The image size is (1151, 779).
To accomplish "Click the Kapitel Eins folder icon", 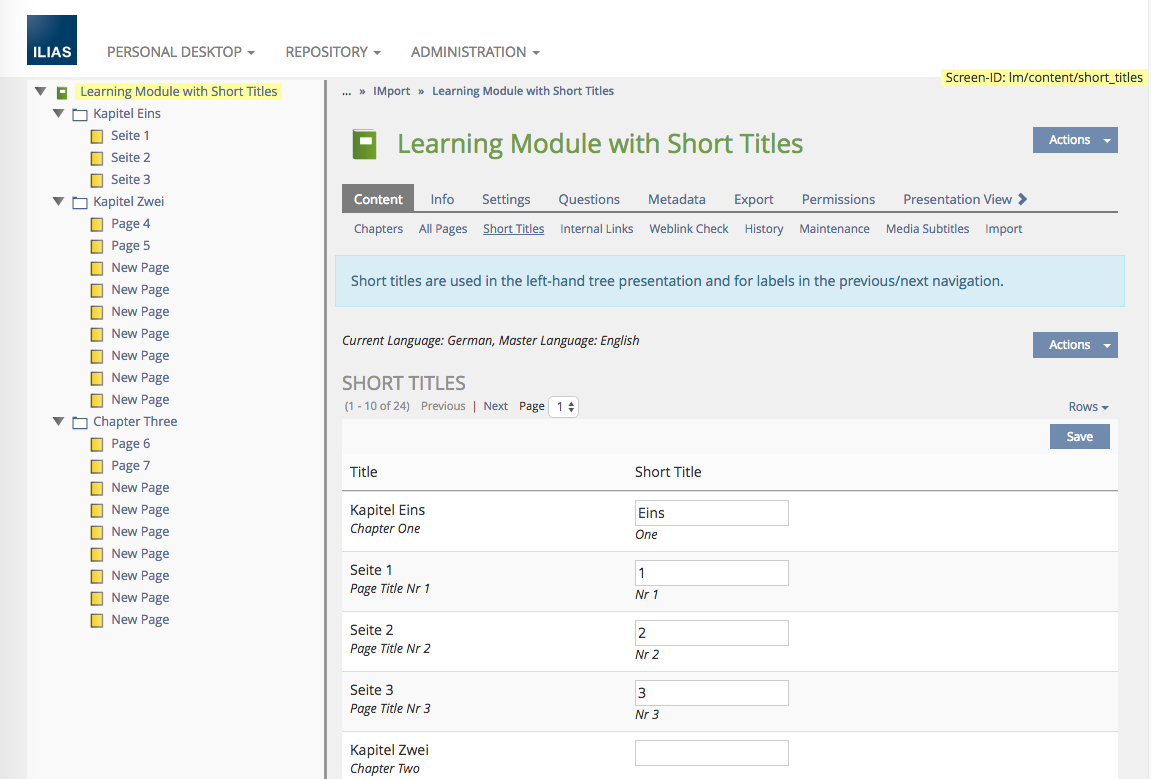I will [80, 114].
